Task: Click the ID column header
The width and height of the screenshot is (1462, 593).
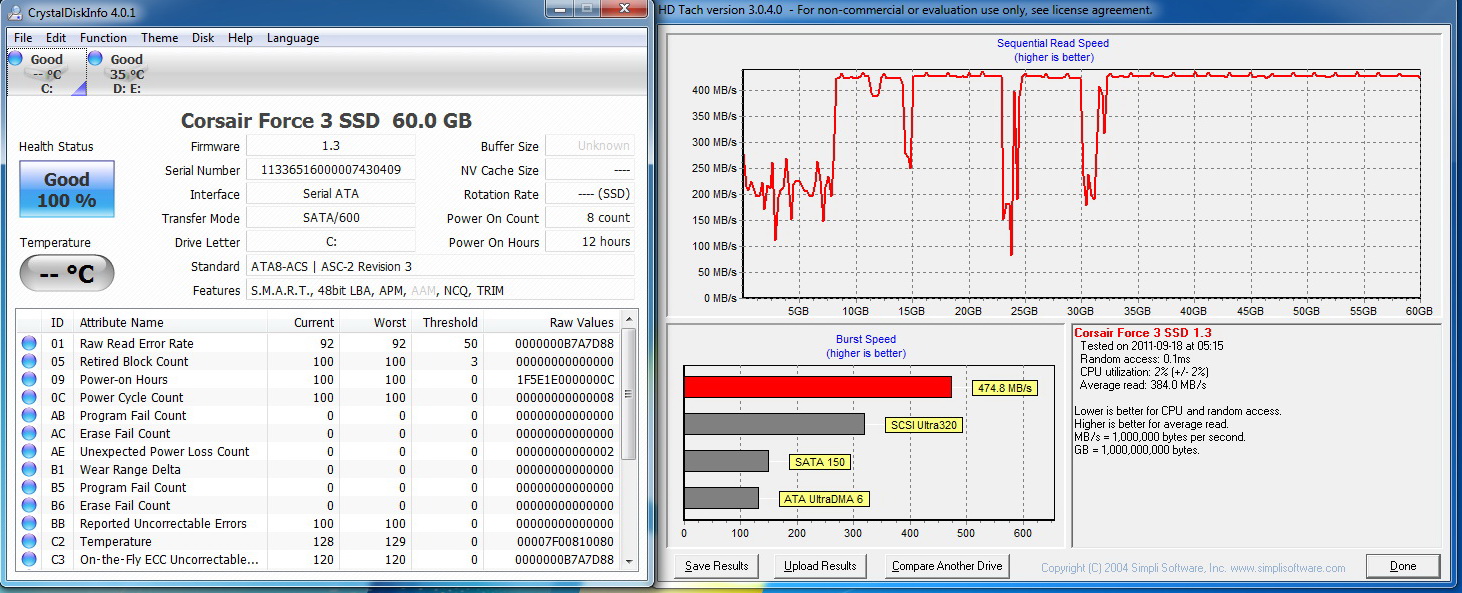Action: coord(57,323)
